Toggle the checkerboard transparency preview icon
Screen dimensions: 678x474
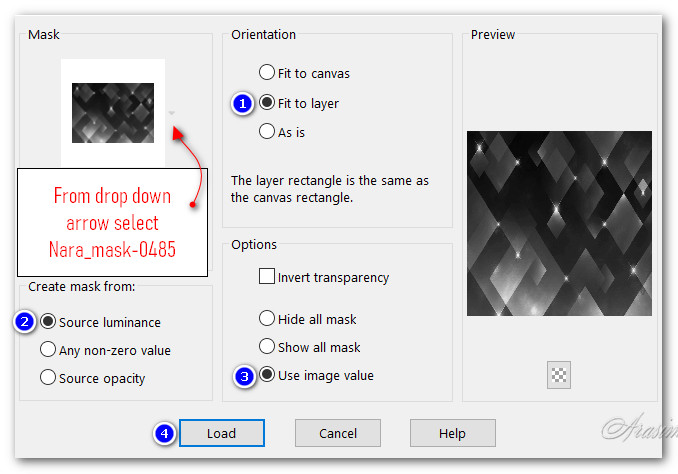558,375
